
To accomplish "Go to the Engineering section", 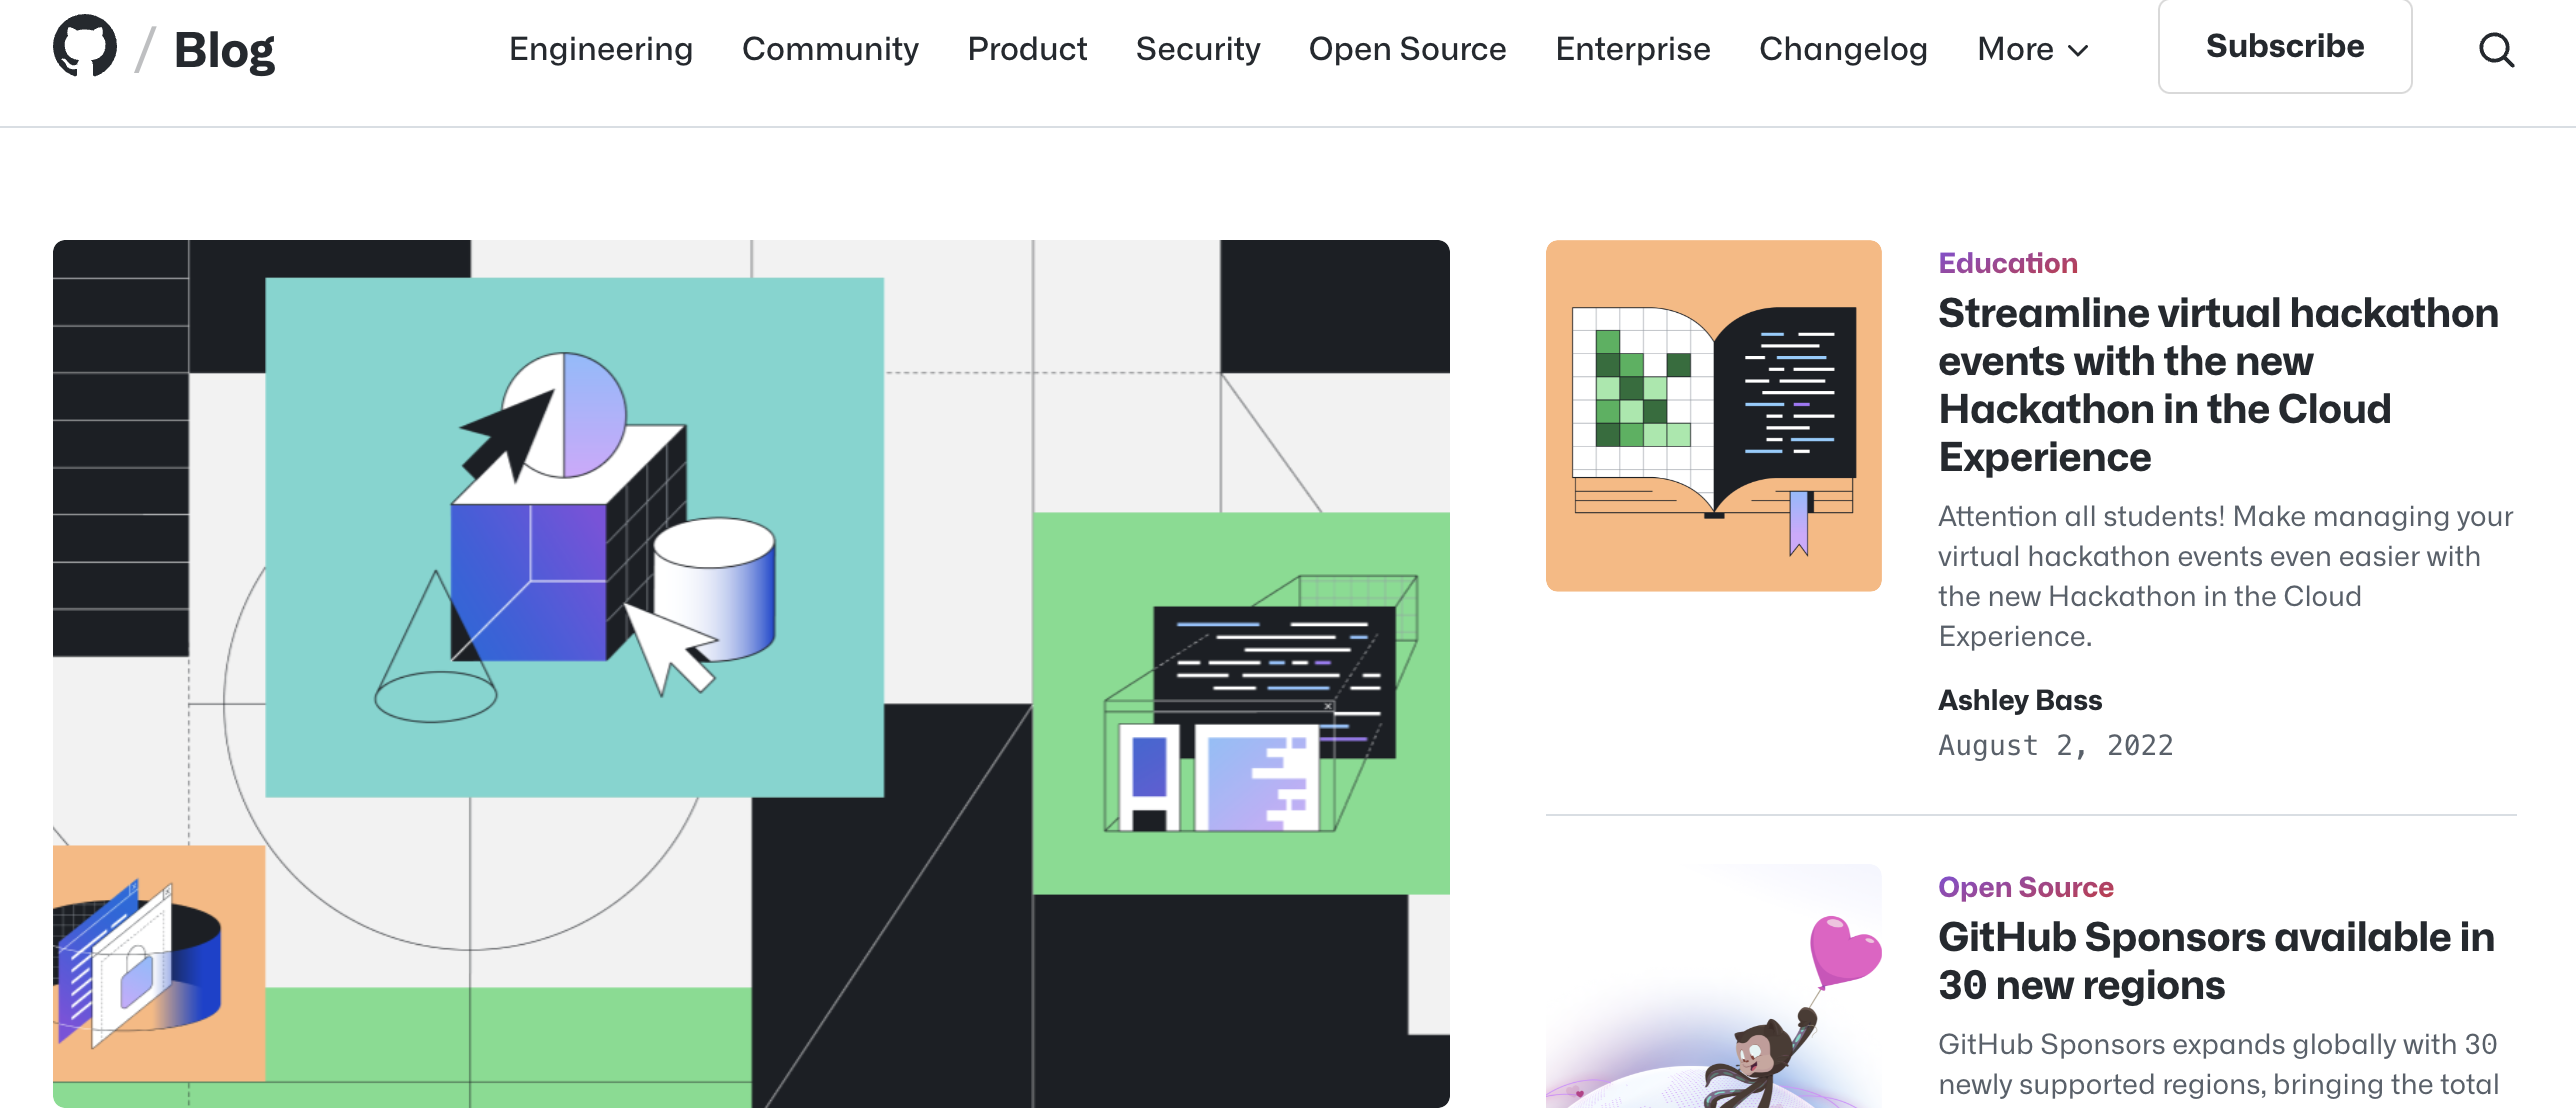I will click(601, 49).
